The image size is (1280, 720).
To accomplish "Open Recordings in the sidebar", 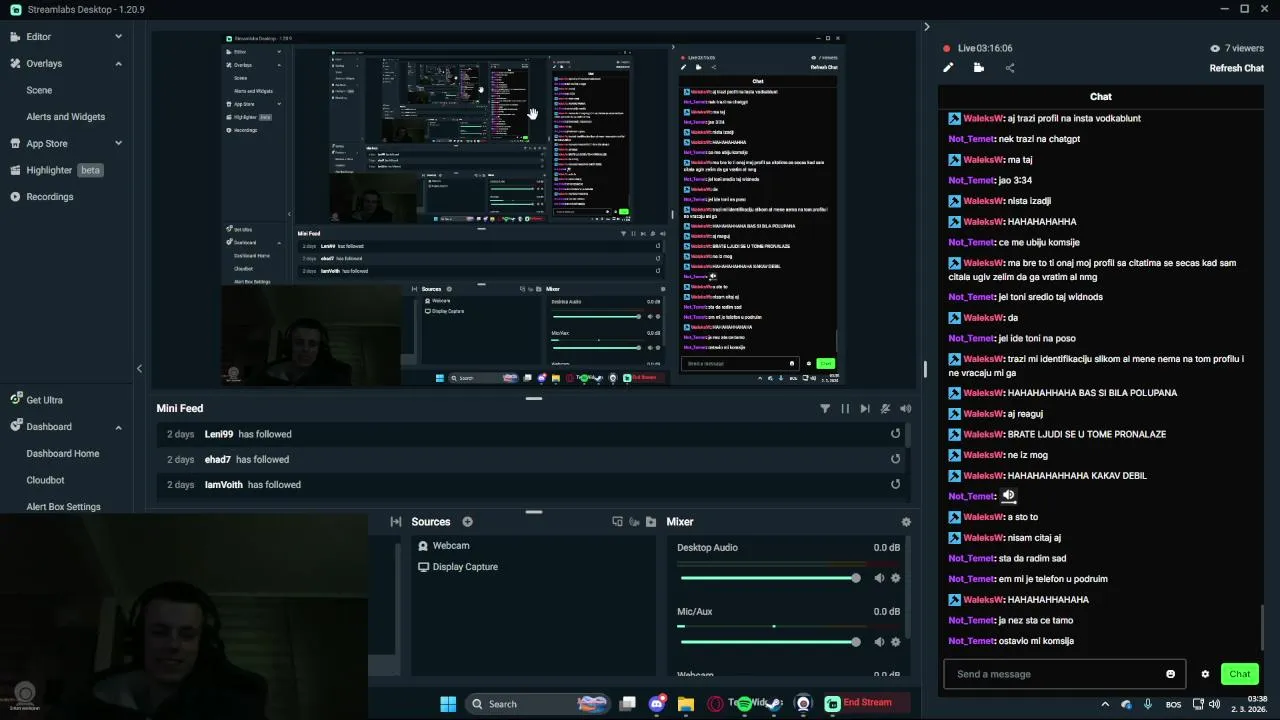I will (x=49, y=197).
